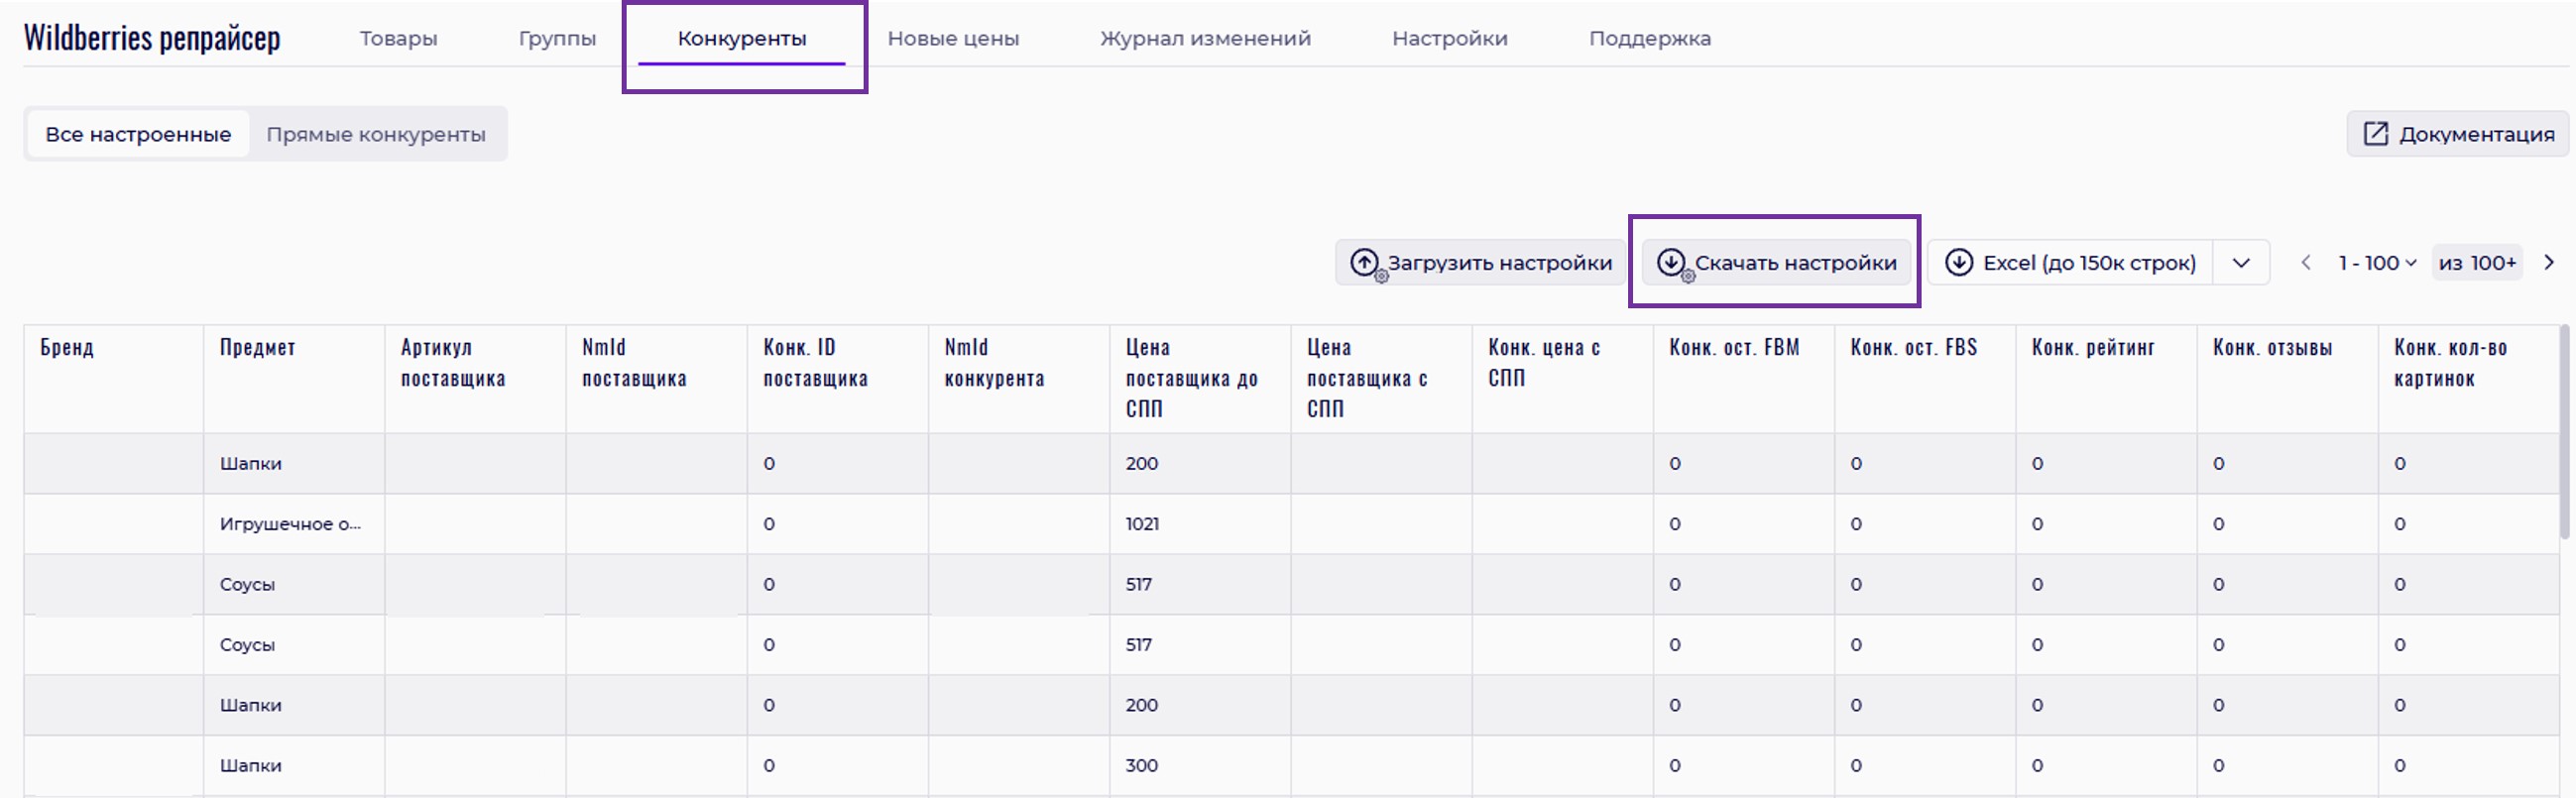Click the Конк. рейтинг column header
This screenshot has height=798, width=2576.
tap(2092, 347)
